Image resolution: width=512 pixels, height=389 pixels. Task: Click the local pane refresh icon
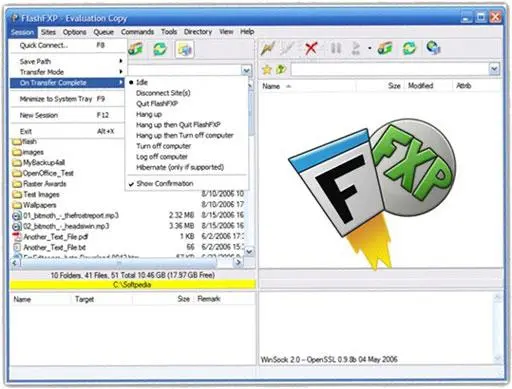tap(160, 49)
